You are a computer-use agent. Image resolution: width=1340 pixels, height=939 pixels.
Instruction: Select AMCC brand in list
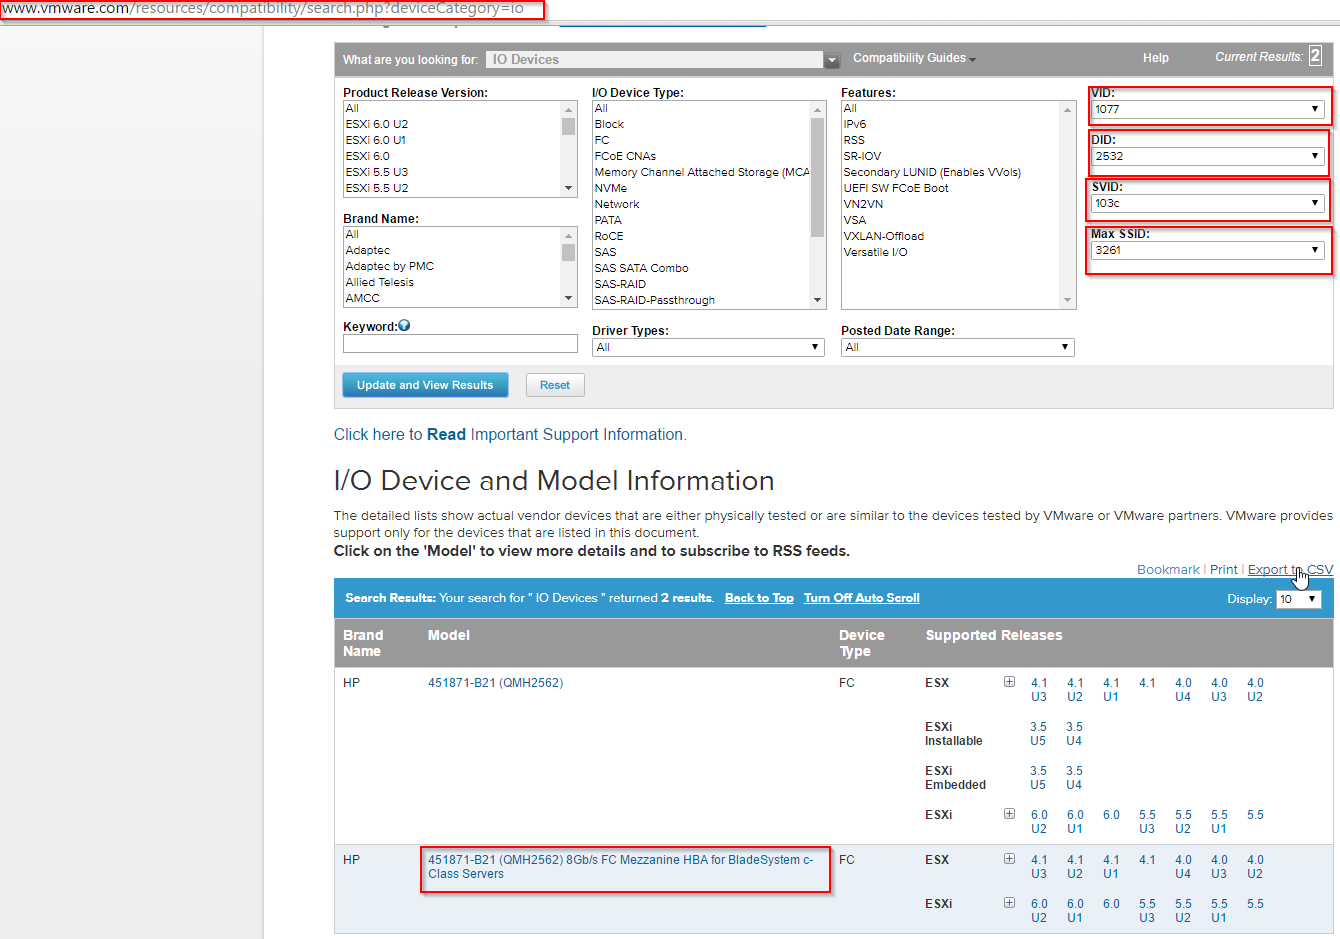pyautogui.click(x=363, y=298)
